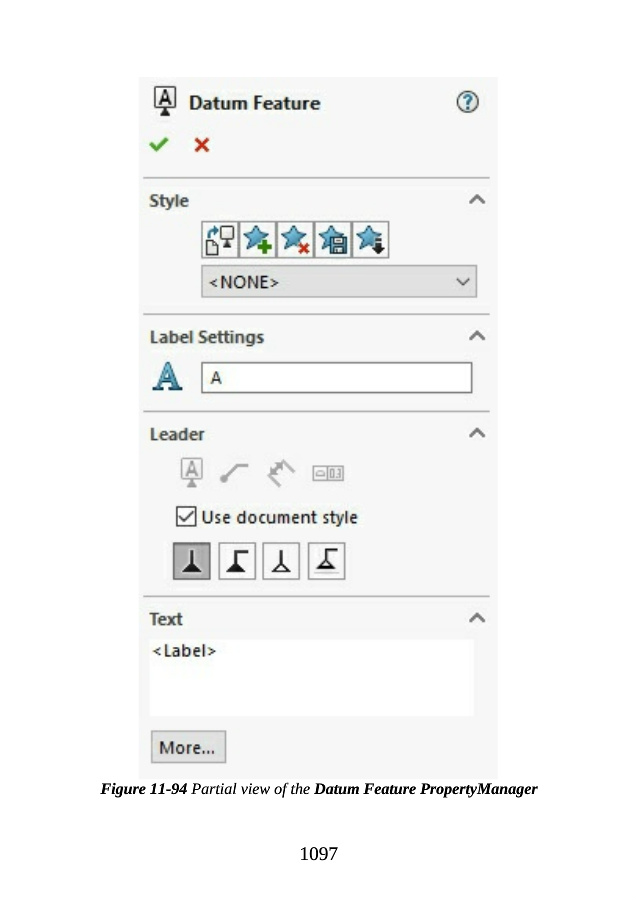The height and width of the screenshot is (900, 636).
Task: Click Apply Default Attributes style icon
Action: pos(219,239)
